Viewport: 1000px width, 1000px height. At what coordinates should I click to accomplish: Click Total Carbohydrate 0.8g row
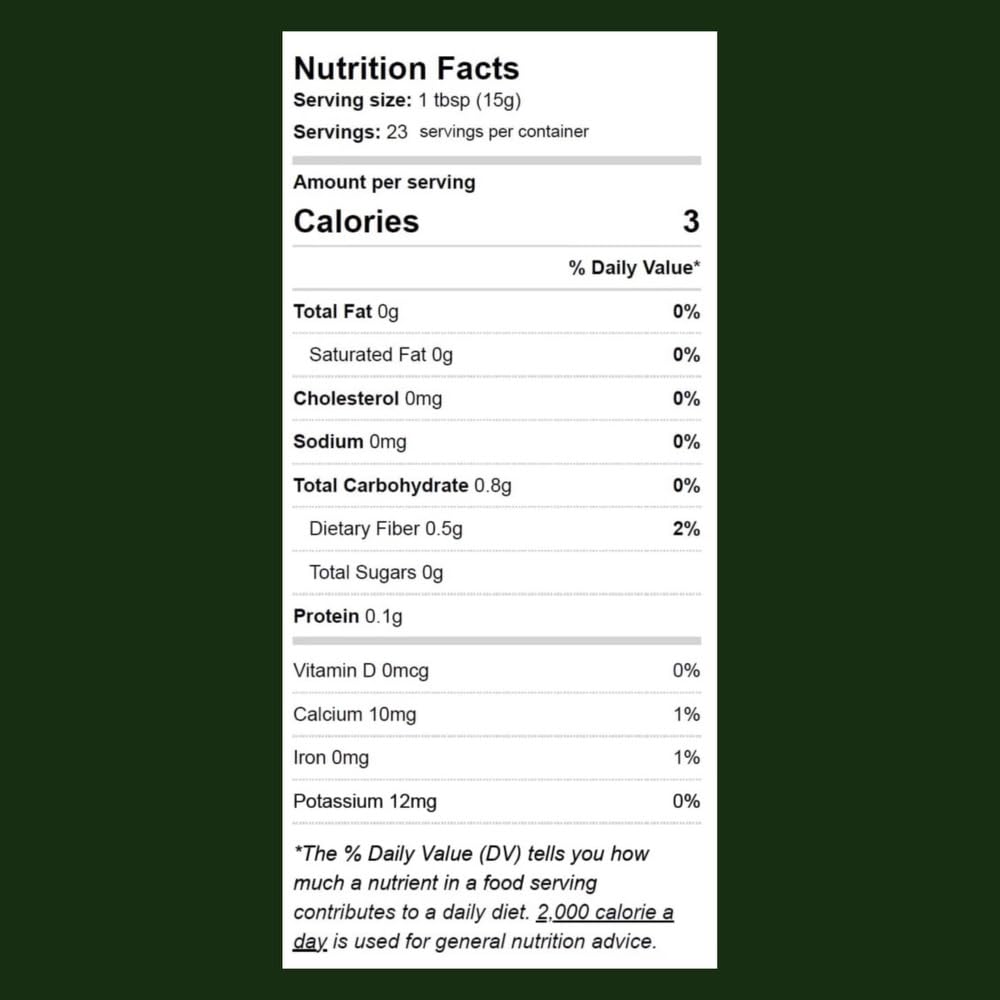point(497,485)
